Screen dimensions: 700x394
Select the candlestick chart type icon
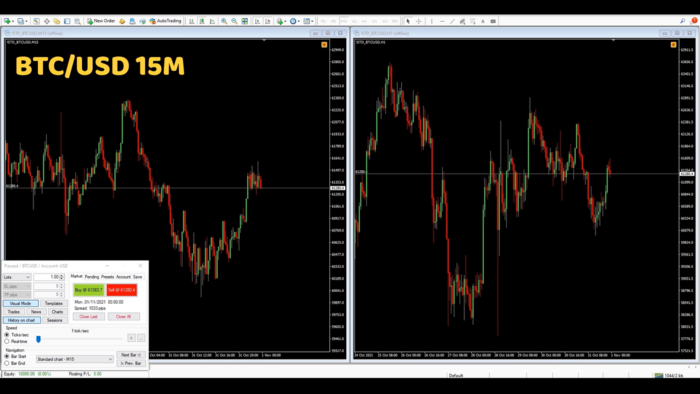pos(202,21)
